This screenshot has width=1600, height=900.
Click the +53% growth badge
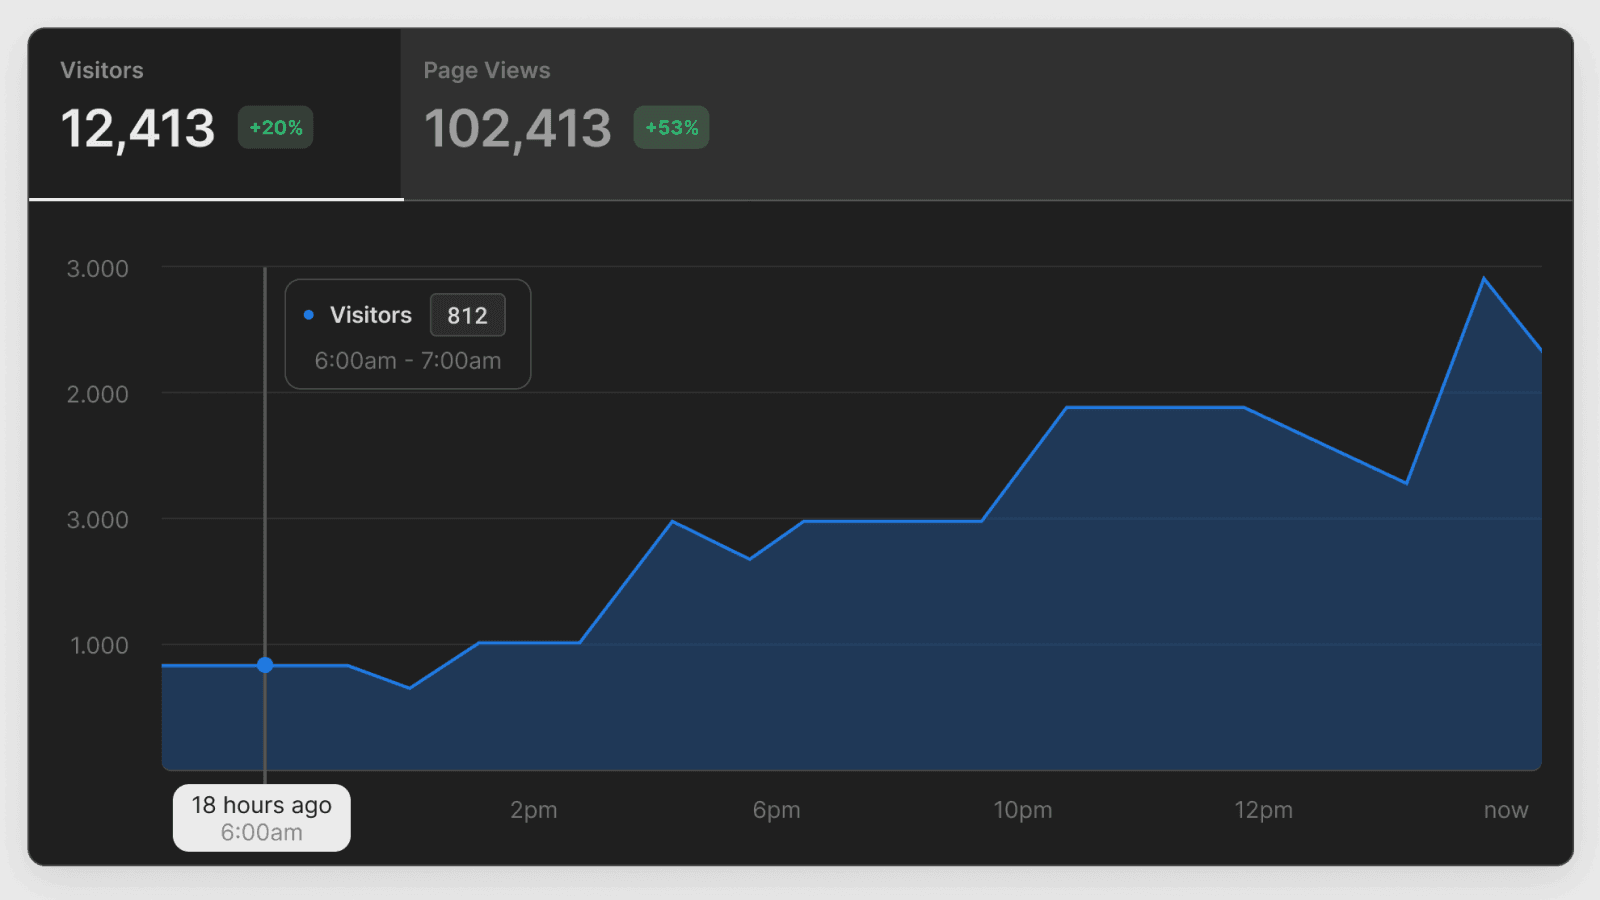pos(671,128)
